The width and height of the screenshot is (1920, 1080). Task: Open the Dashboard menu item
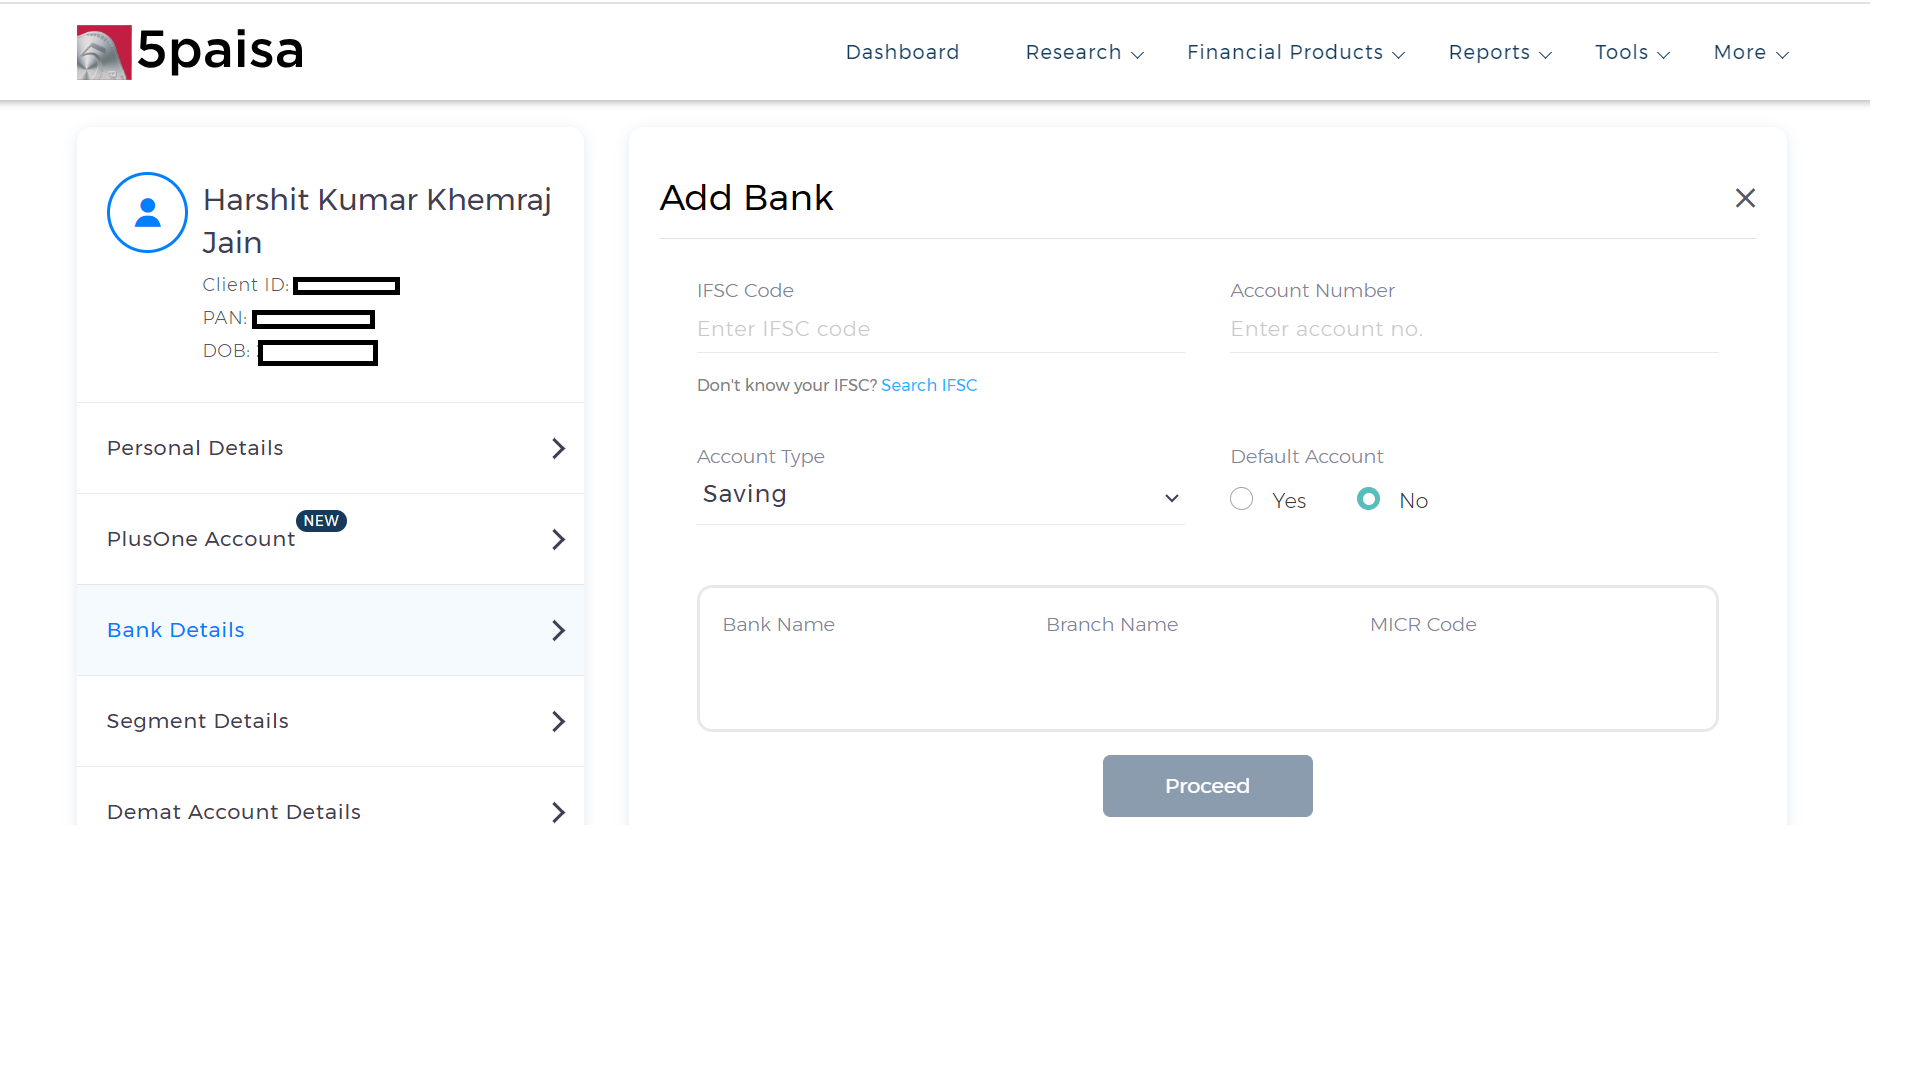[902, 52]
